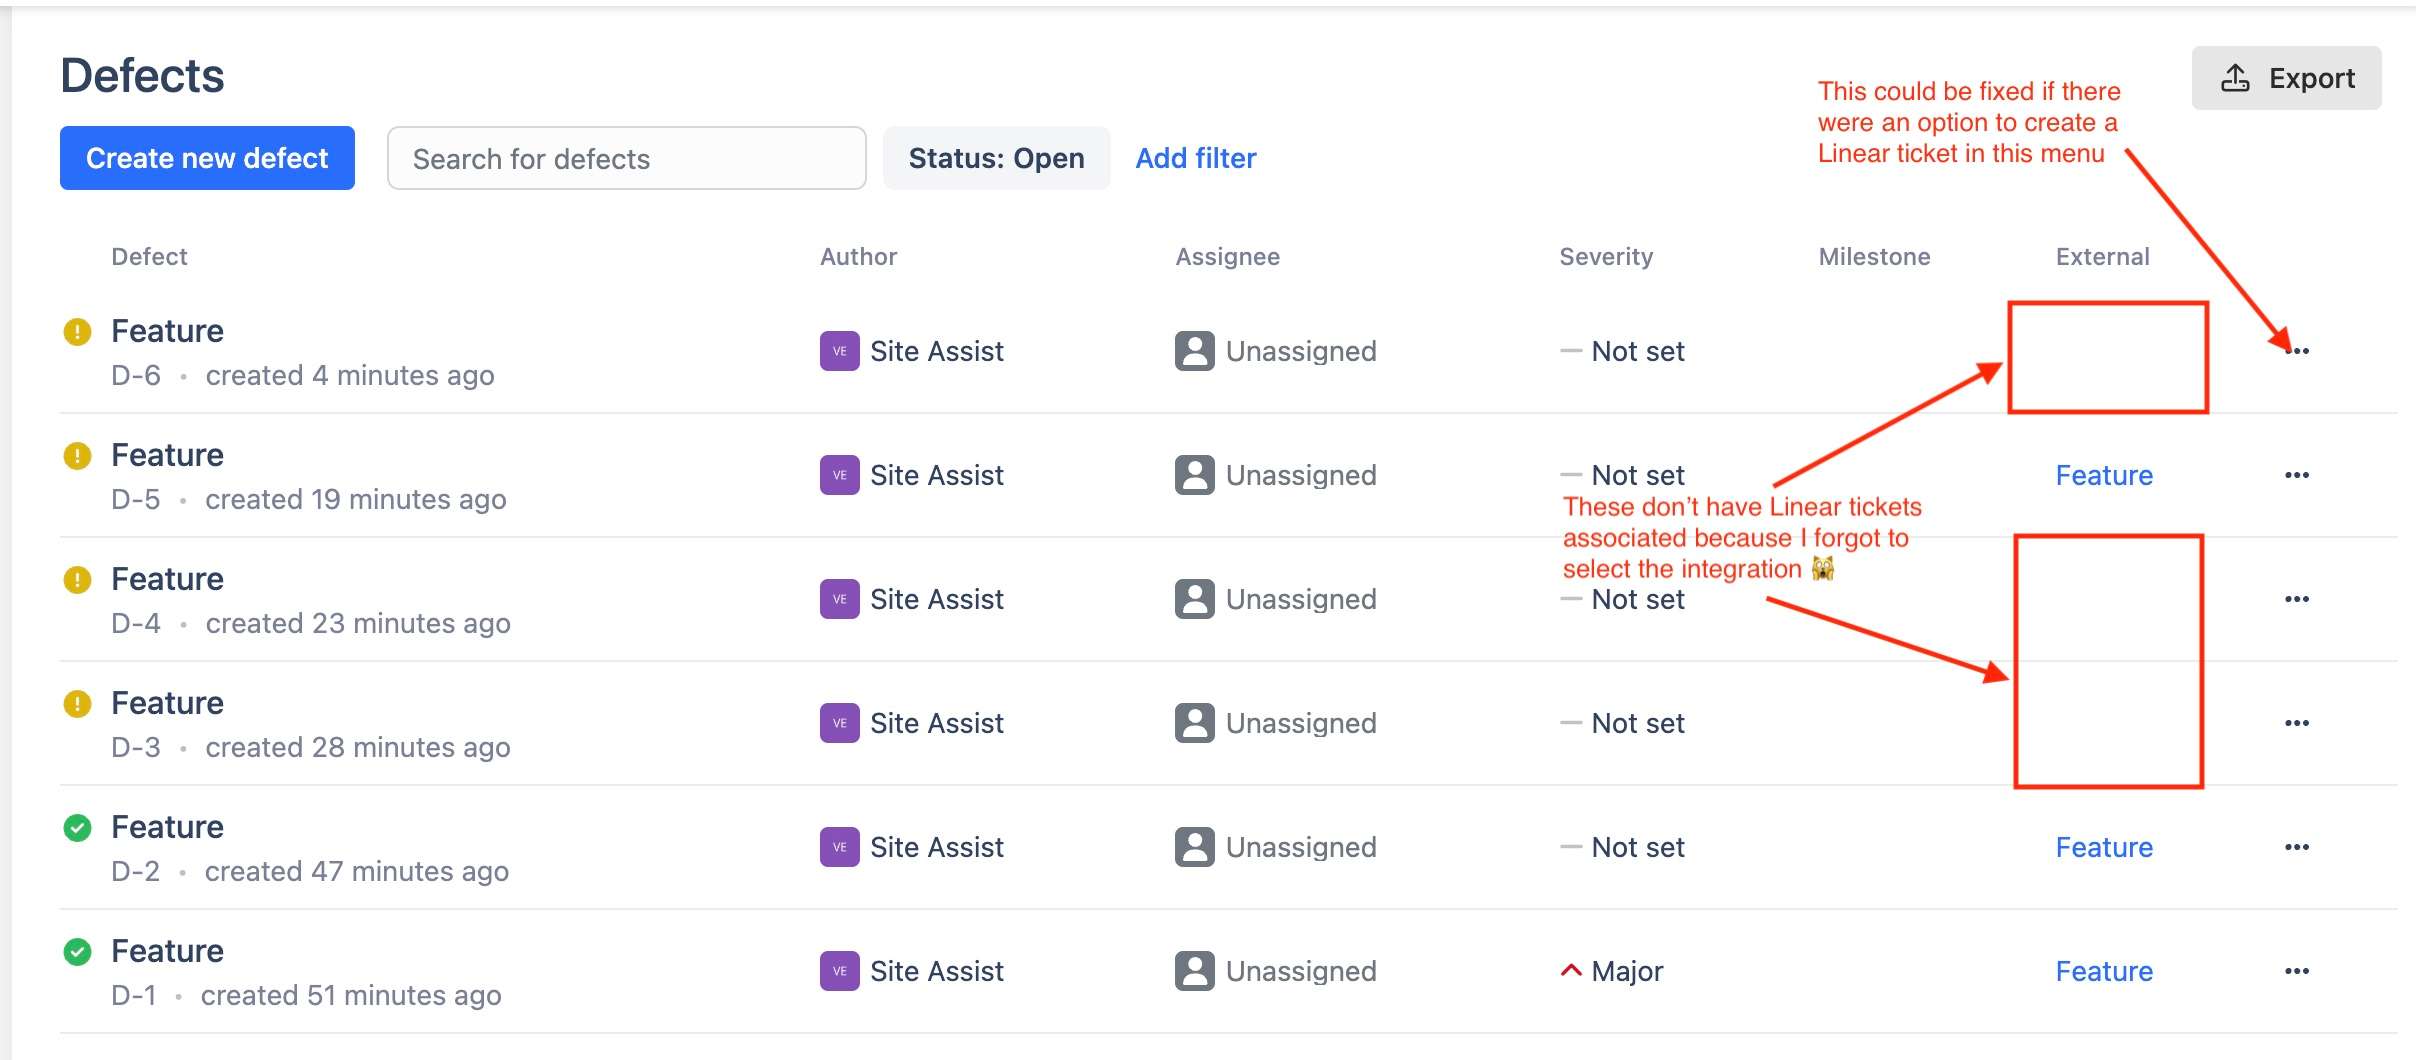Click the Site Assist author avatar in row D-3
This screenshot has width=2416, height=1060.
(x=839, y=723)
